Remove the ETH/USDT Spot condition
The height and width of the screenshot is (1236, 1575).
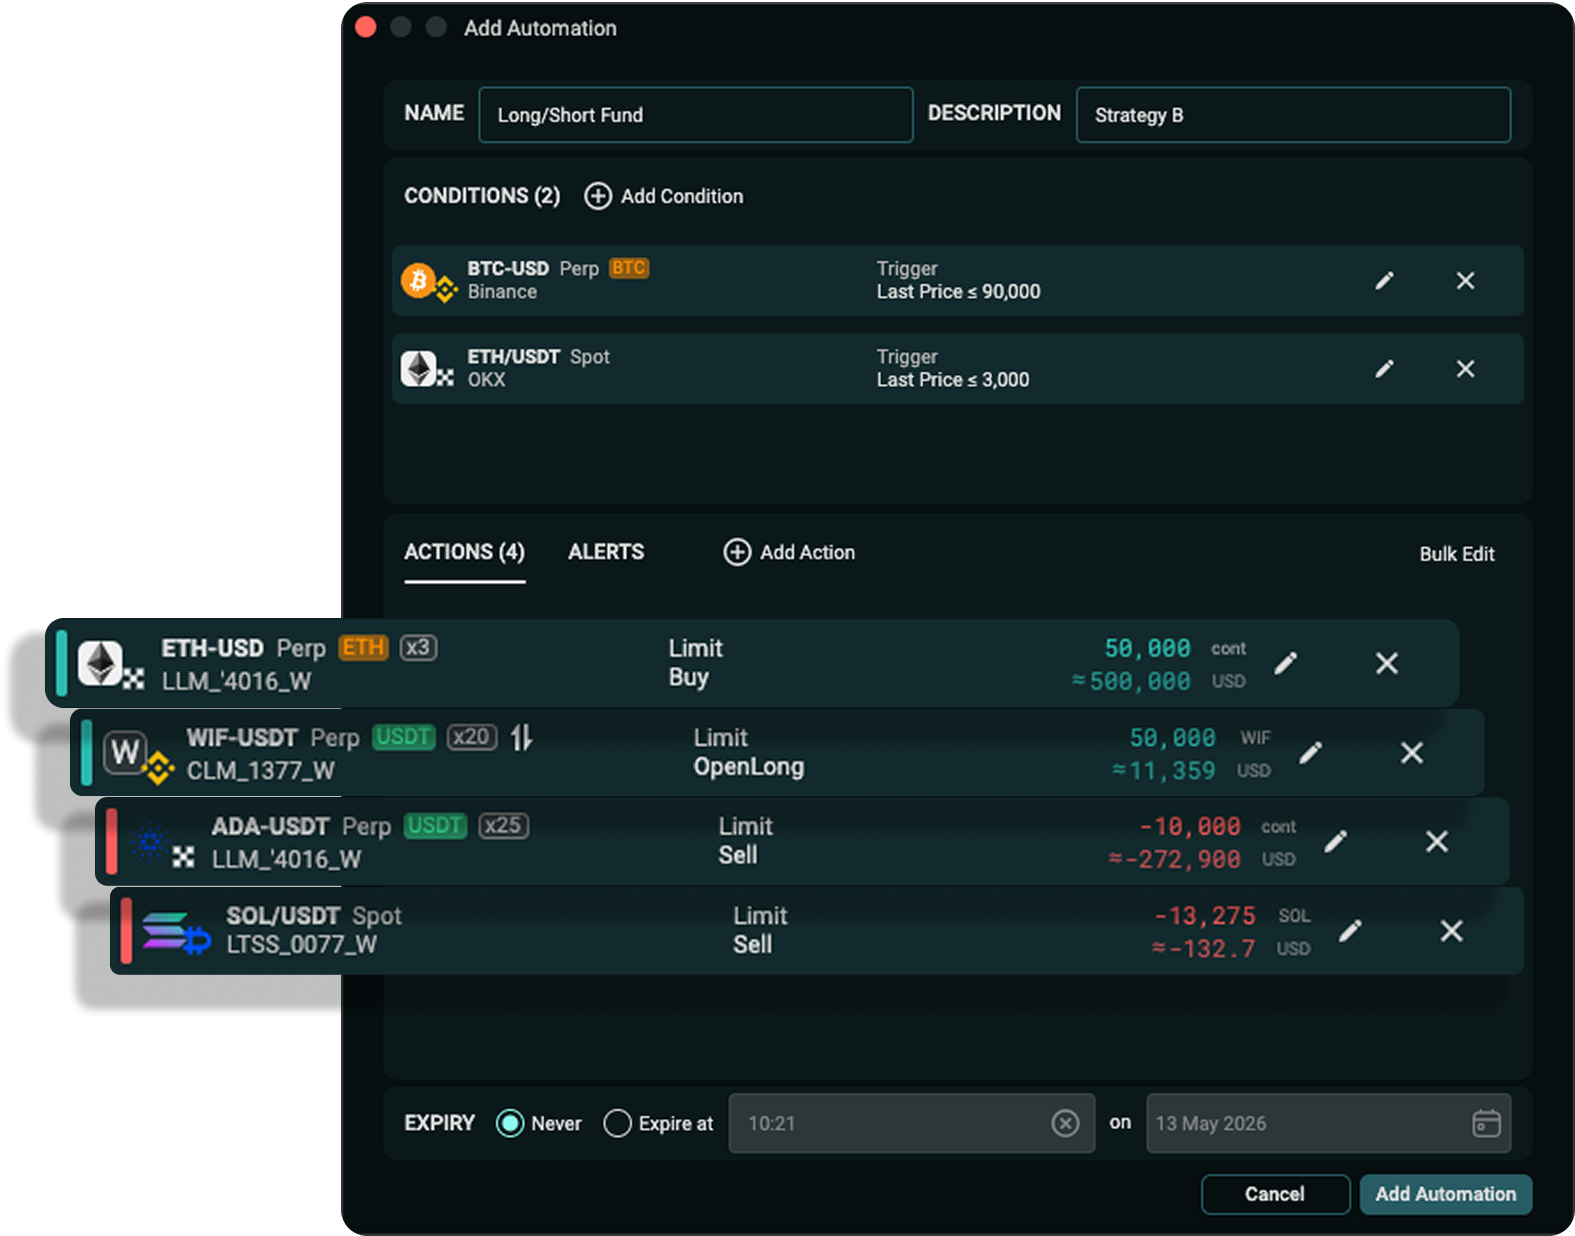click(x=1465, y=369)
